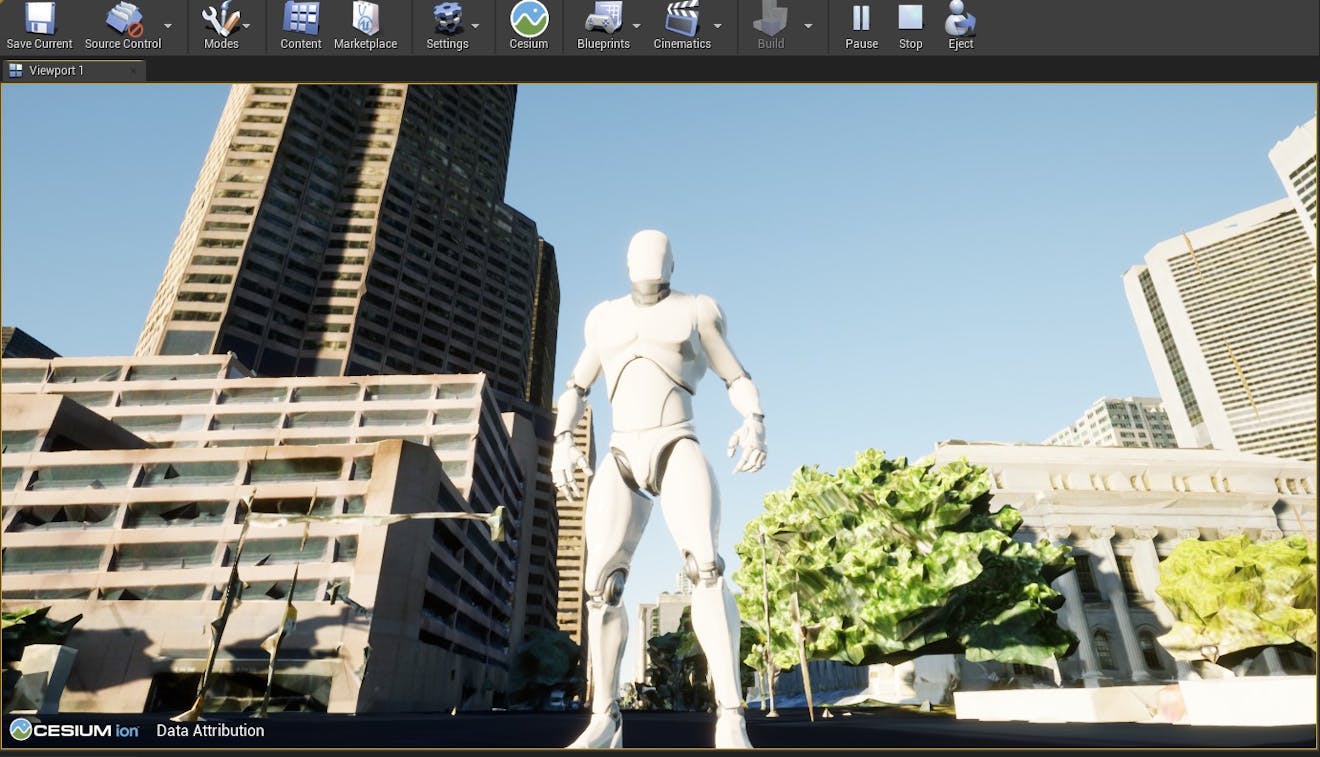
Task: Click the Save Current toolbar icon
Action: [x=39, y=26]
